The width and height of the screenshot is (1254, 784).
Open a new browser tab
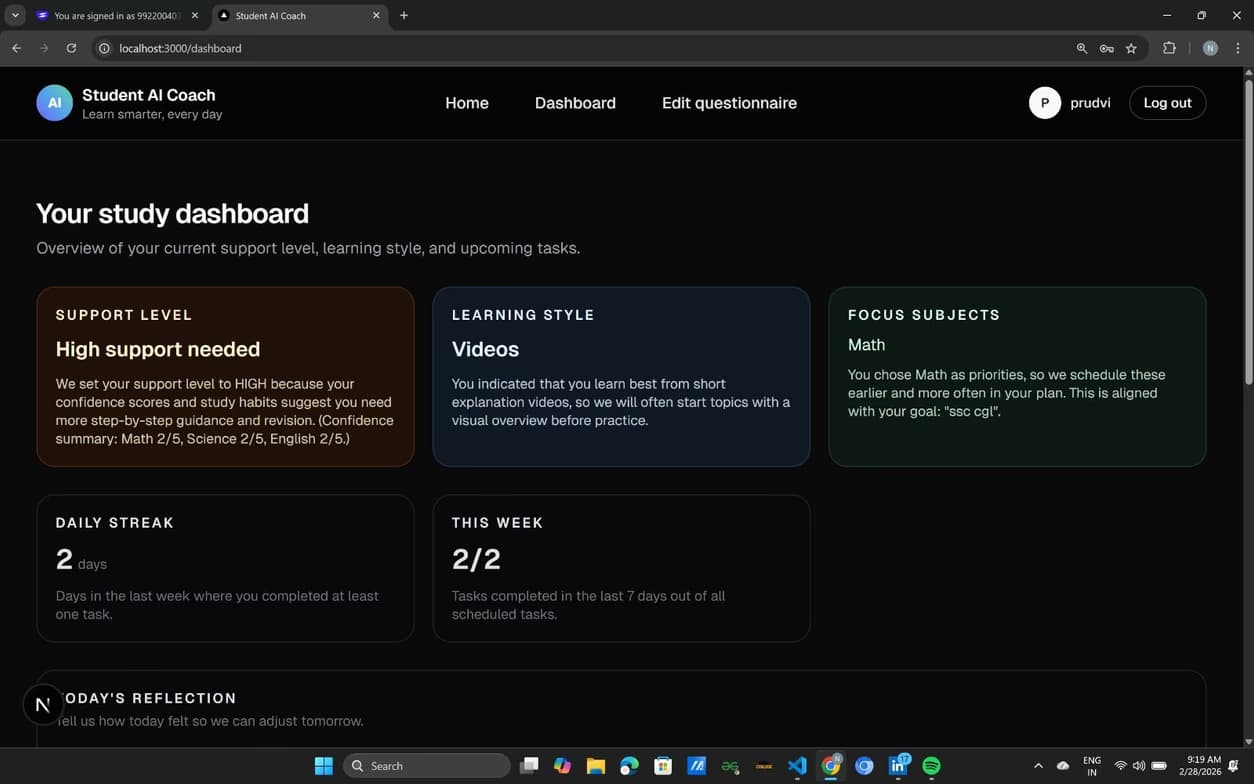[404, 16]
